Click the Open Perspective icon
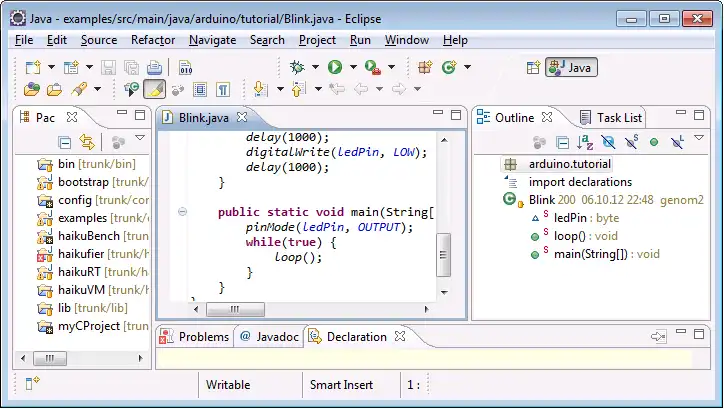This screenshot has width=724, height=409. pos(533,67)
